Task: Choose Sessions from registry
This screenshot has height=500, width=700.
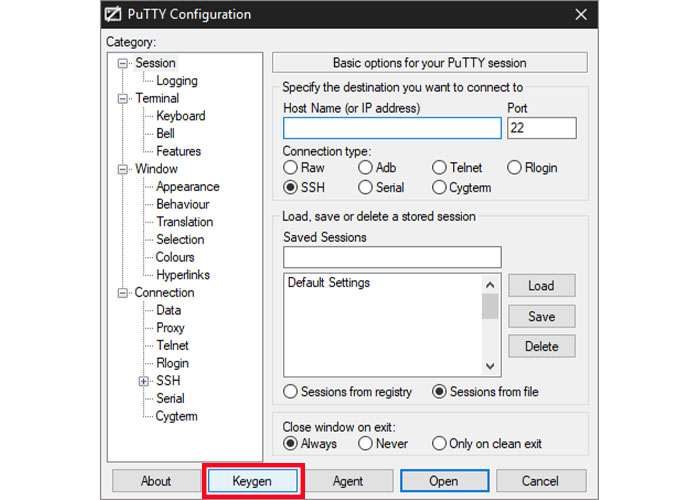Action: tap(290, 392)
